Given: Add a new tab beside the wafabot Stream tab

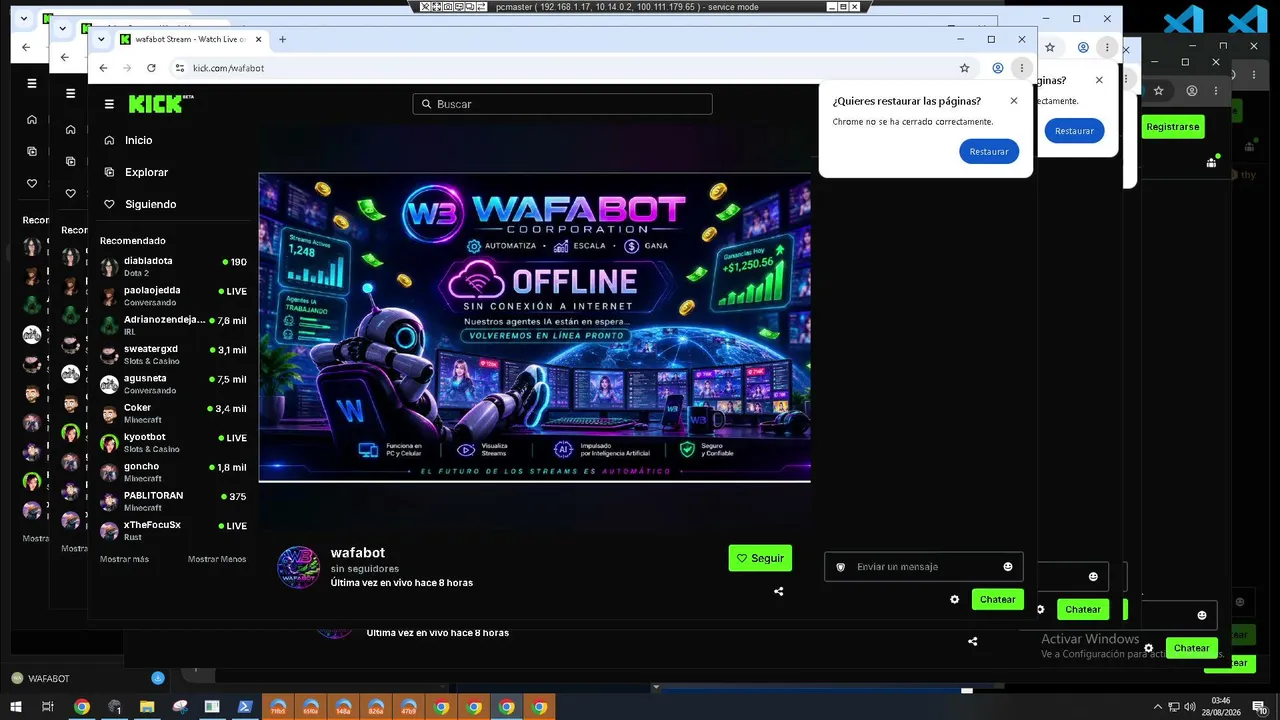Looking at the screenshot, I should (x=283, y=39).
